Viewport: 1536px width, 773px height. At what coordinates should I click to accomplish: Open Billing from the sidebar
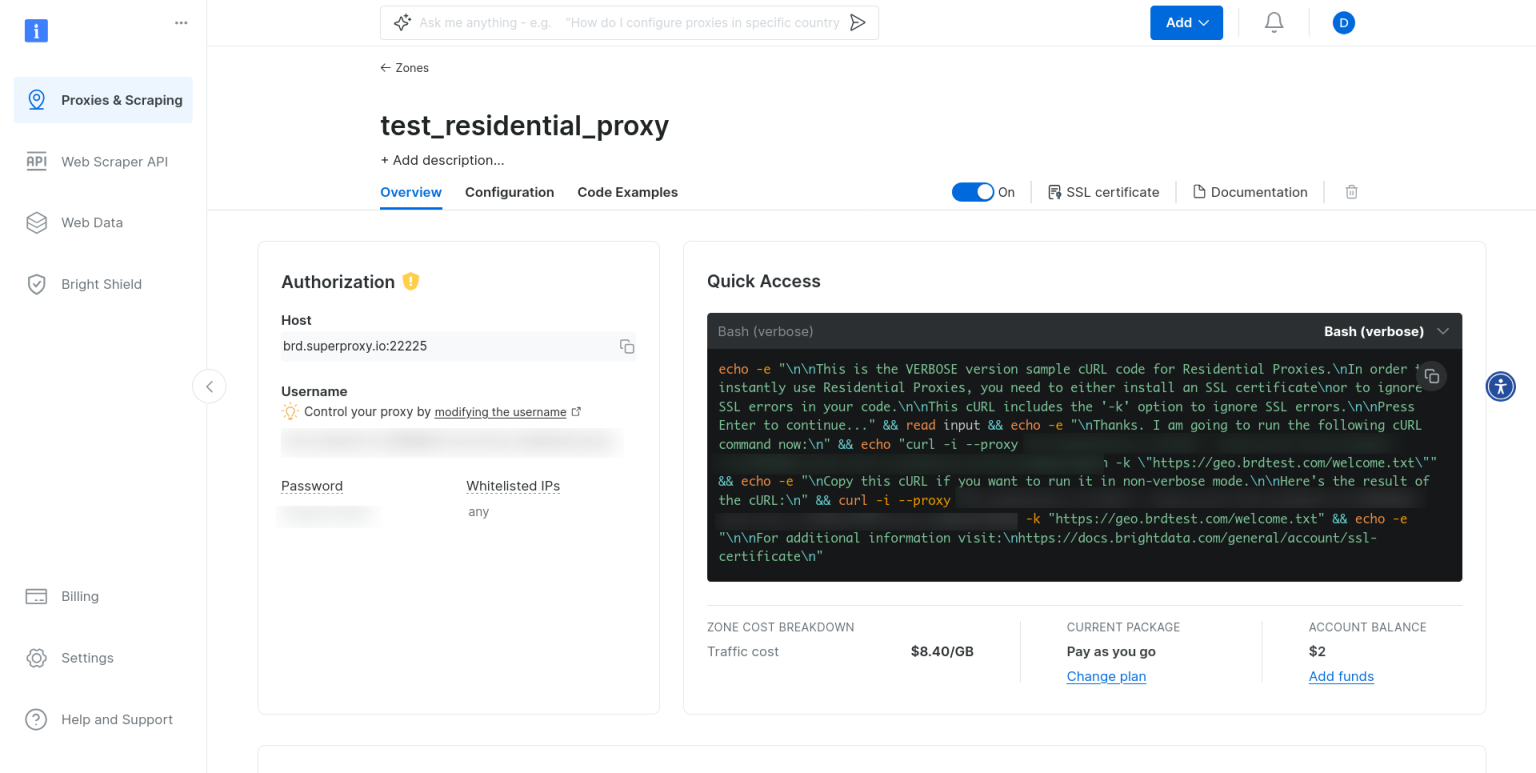tap(80, 596)
